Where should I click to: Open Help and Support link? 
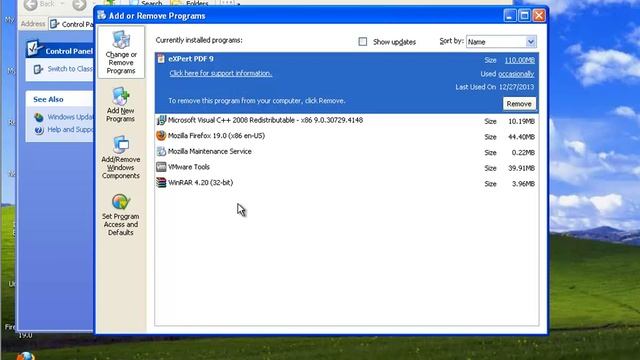tap(70, 129)
